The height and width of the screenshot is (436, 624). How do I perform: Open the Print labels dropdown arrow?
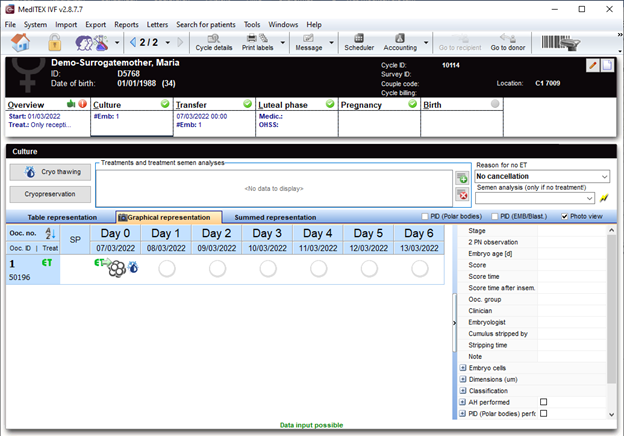coord(283,43)
